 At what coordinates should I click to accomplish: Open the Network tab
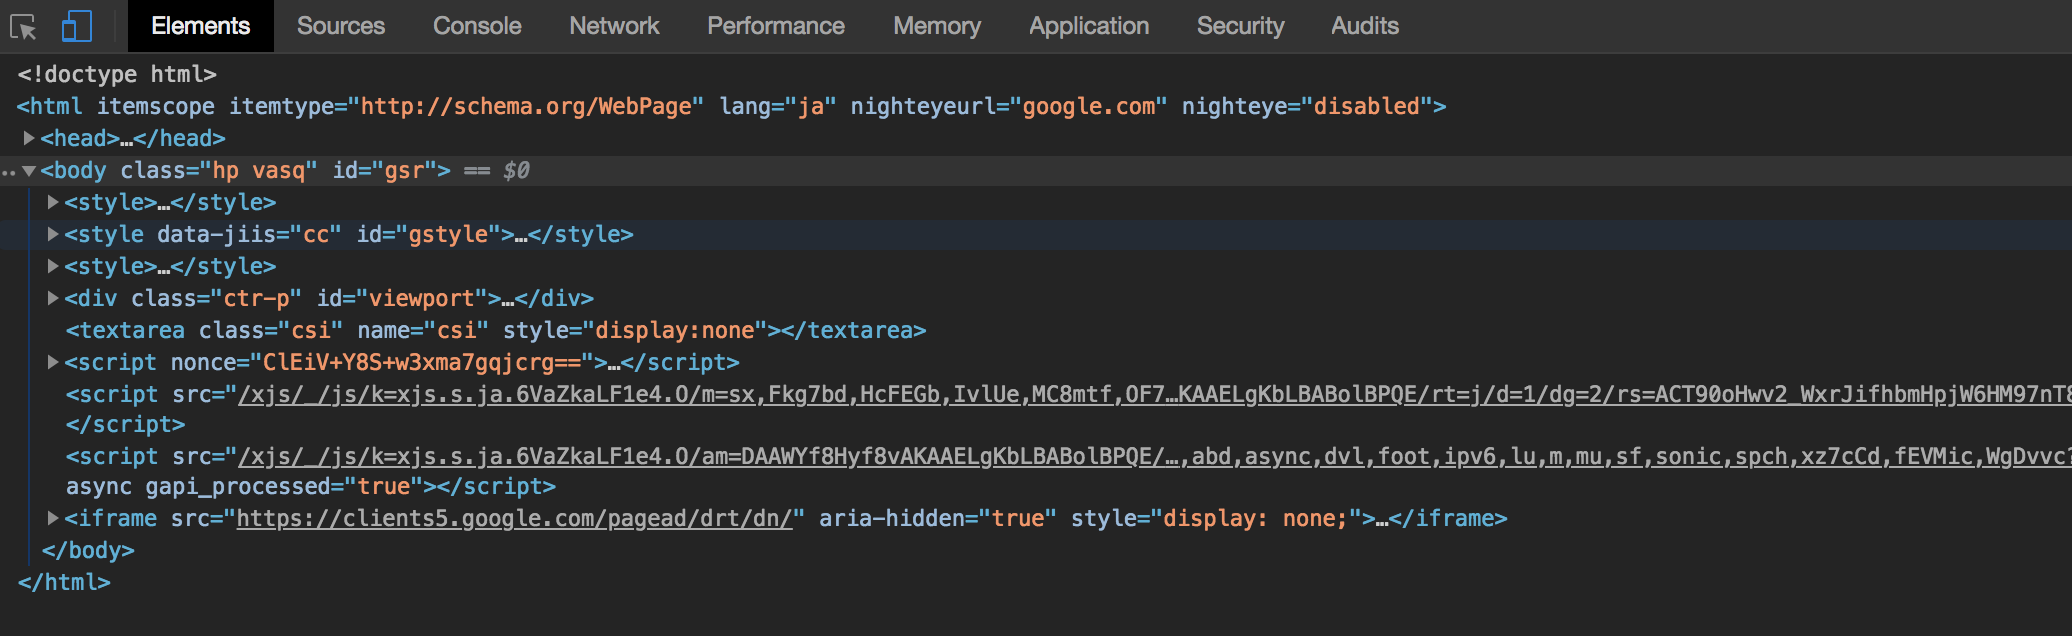point(614,26)
